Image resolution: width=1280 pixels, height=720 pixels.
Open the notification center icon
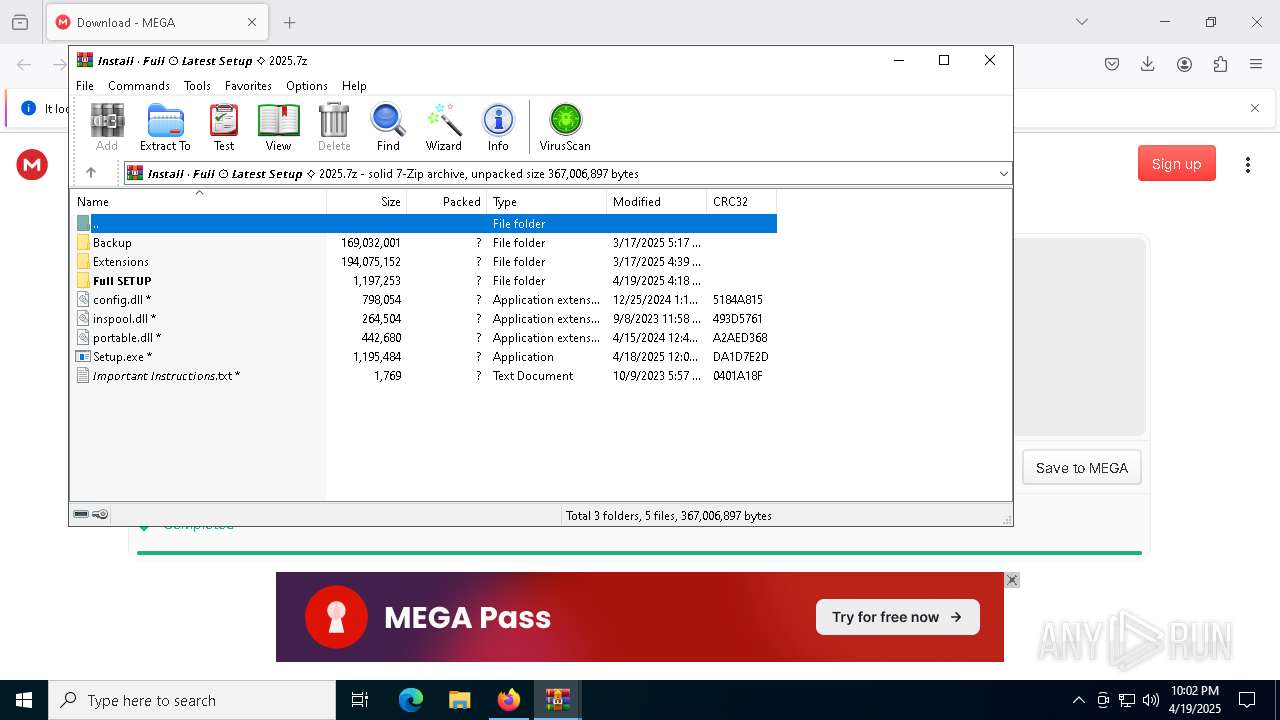[x=1247, y=700]
